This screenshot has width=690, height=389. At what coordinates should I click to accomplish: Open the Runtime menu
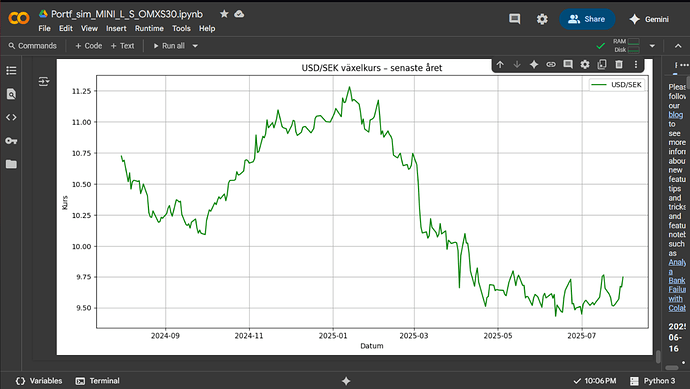point(149,28)
